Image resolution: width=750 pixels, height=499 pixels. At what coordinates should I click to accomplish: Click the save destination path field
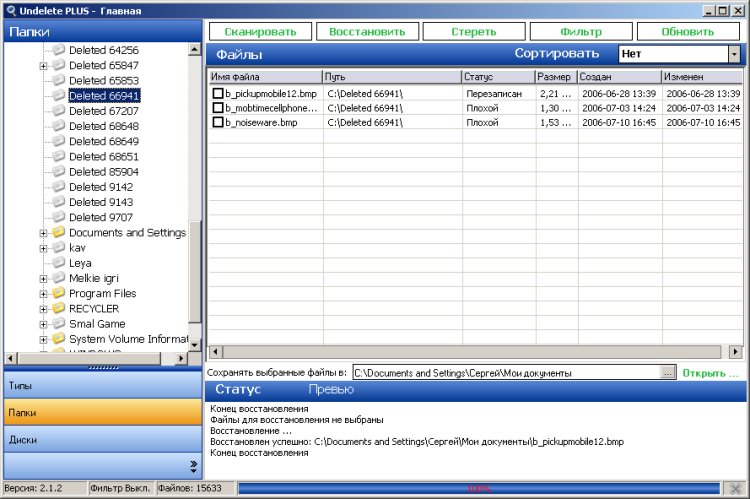[506, 373]
